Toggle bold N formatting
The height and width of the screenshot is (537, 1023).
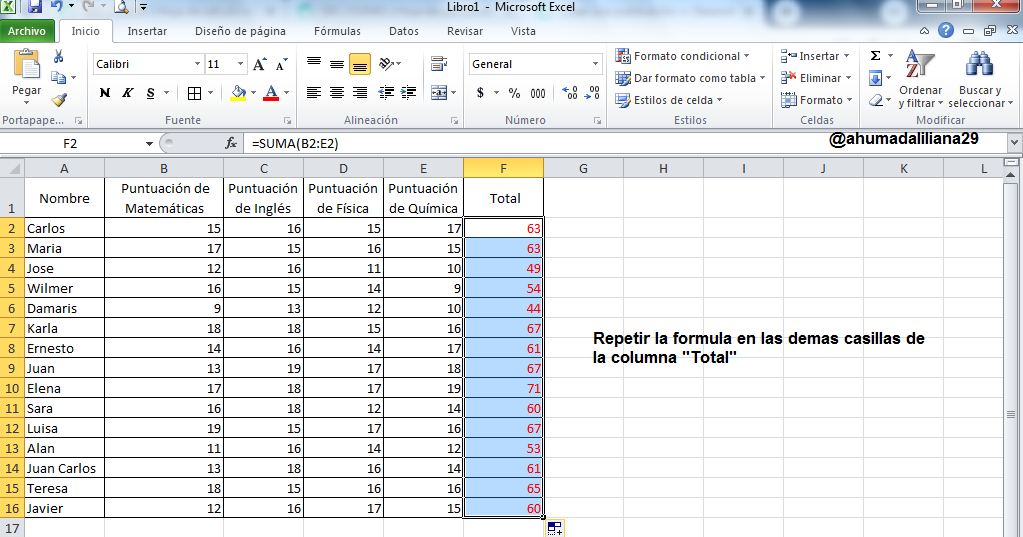105,93
